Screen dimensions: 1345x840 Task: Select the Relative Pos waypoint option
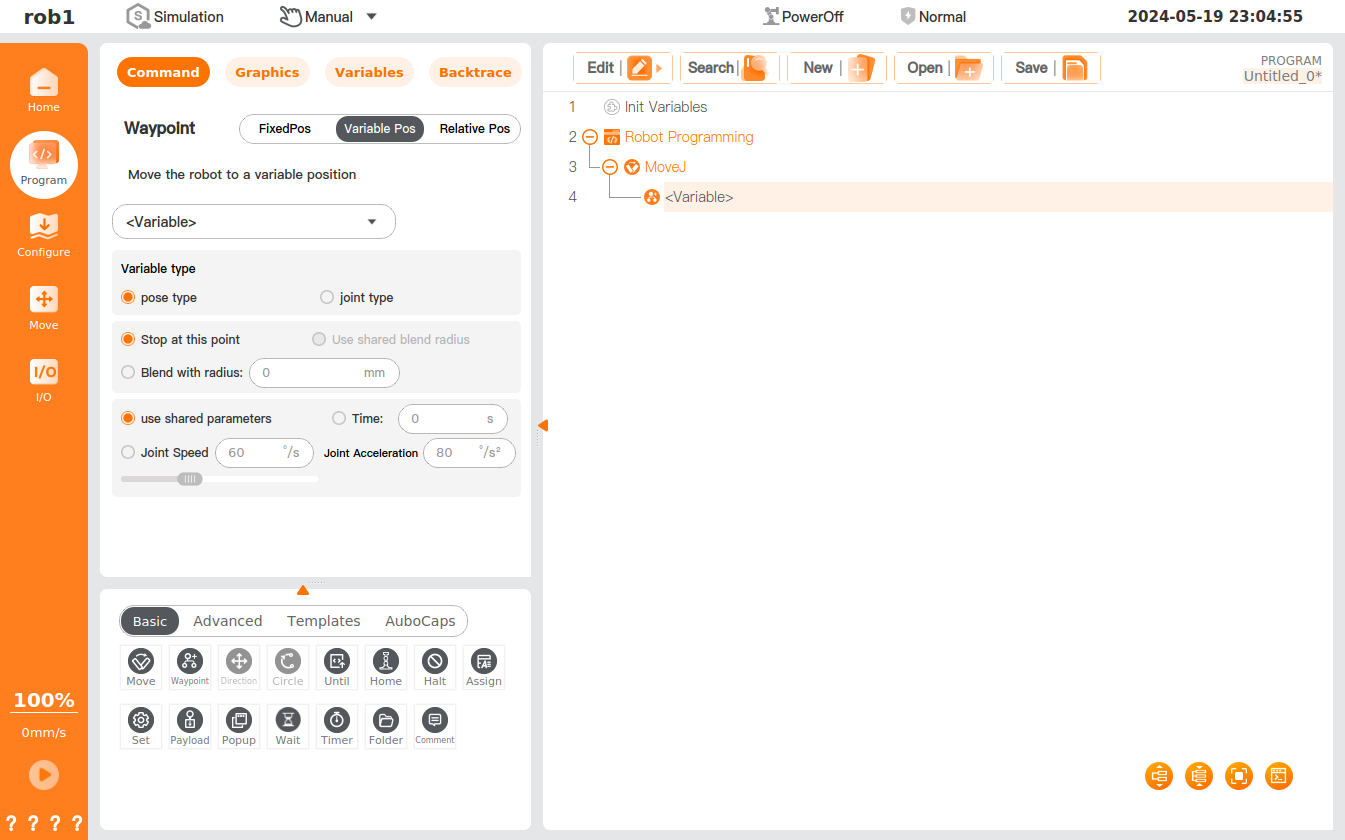click(474, 129)
